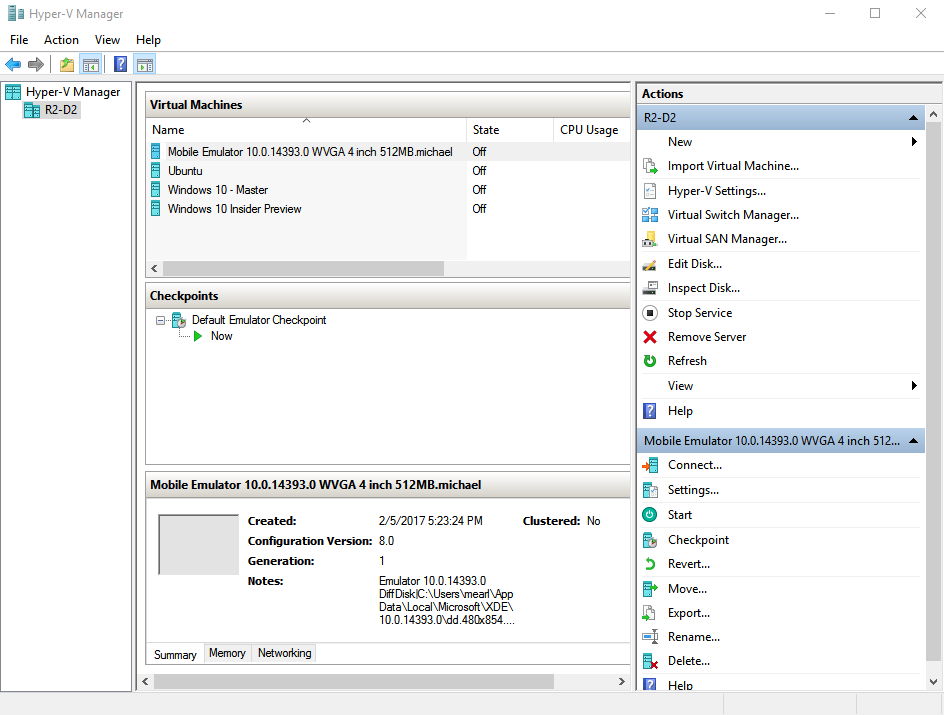Click the Actions pane scroll up arrow
This screenshot has height=715, width=944.
pyautogui.click(x=933, y=114)
